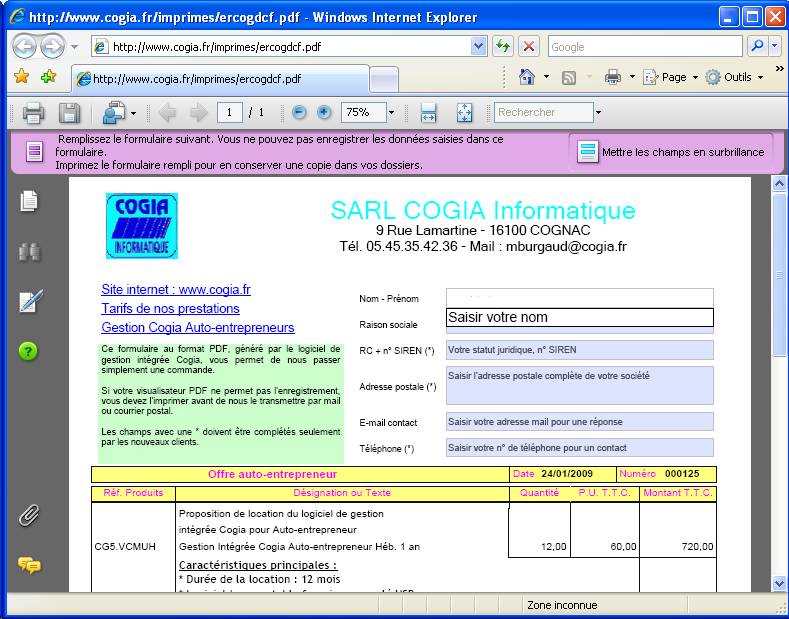Viewport: 789px width, 619px height.
Task: Open Tarifs de nos prestations link
Action: coord(171,308)
